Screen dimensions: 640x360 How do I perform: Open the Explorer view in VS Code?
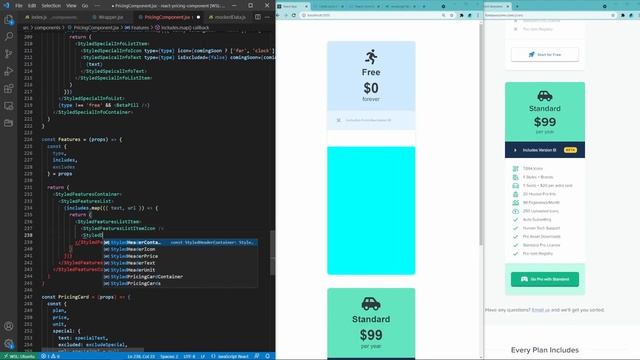point(9,20)
